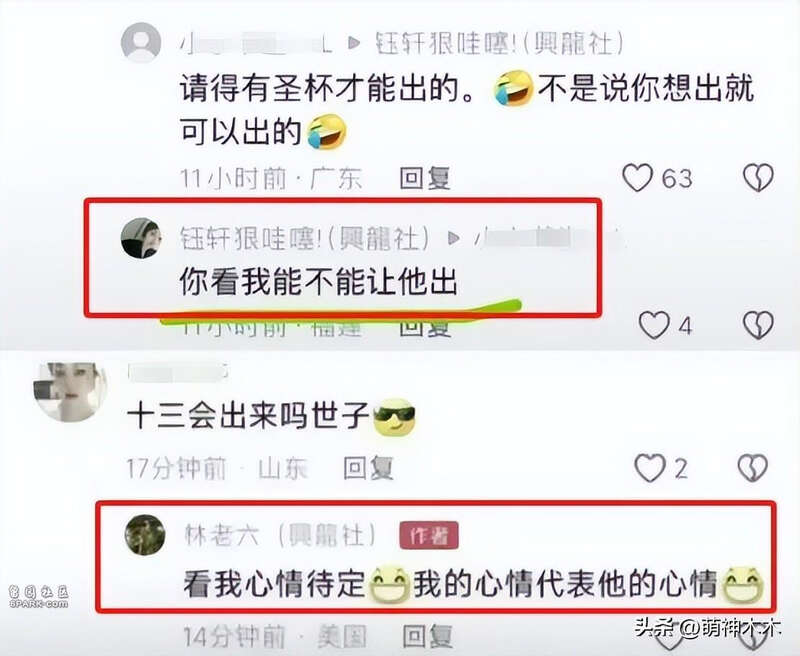Open the gray default avatar profile

(141, 42)
